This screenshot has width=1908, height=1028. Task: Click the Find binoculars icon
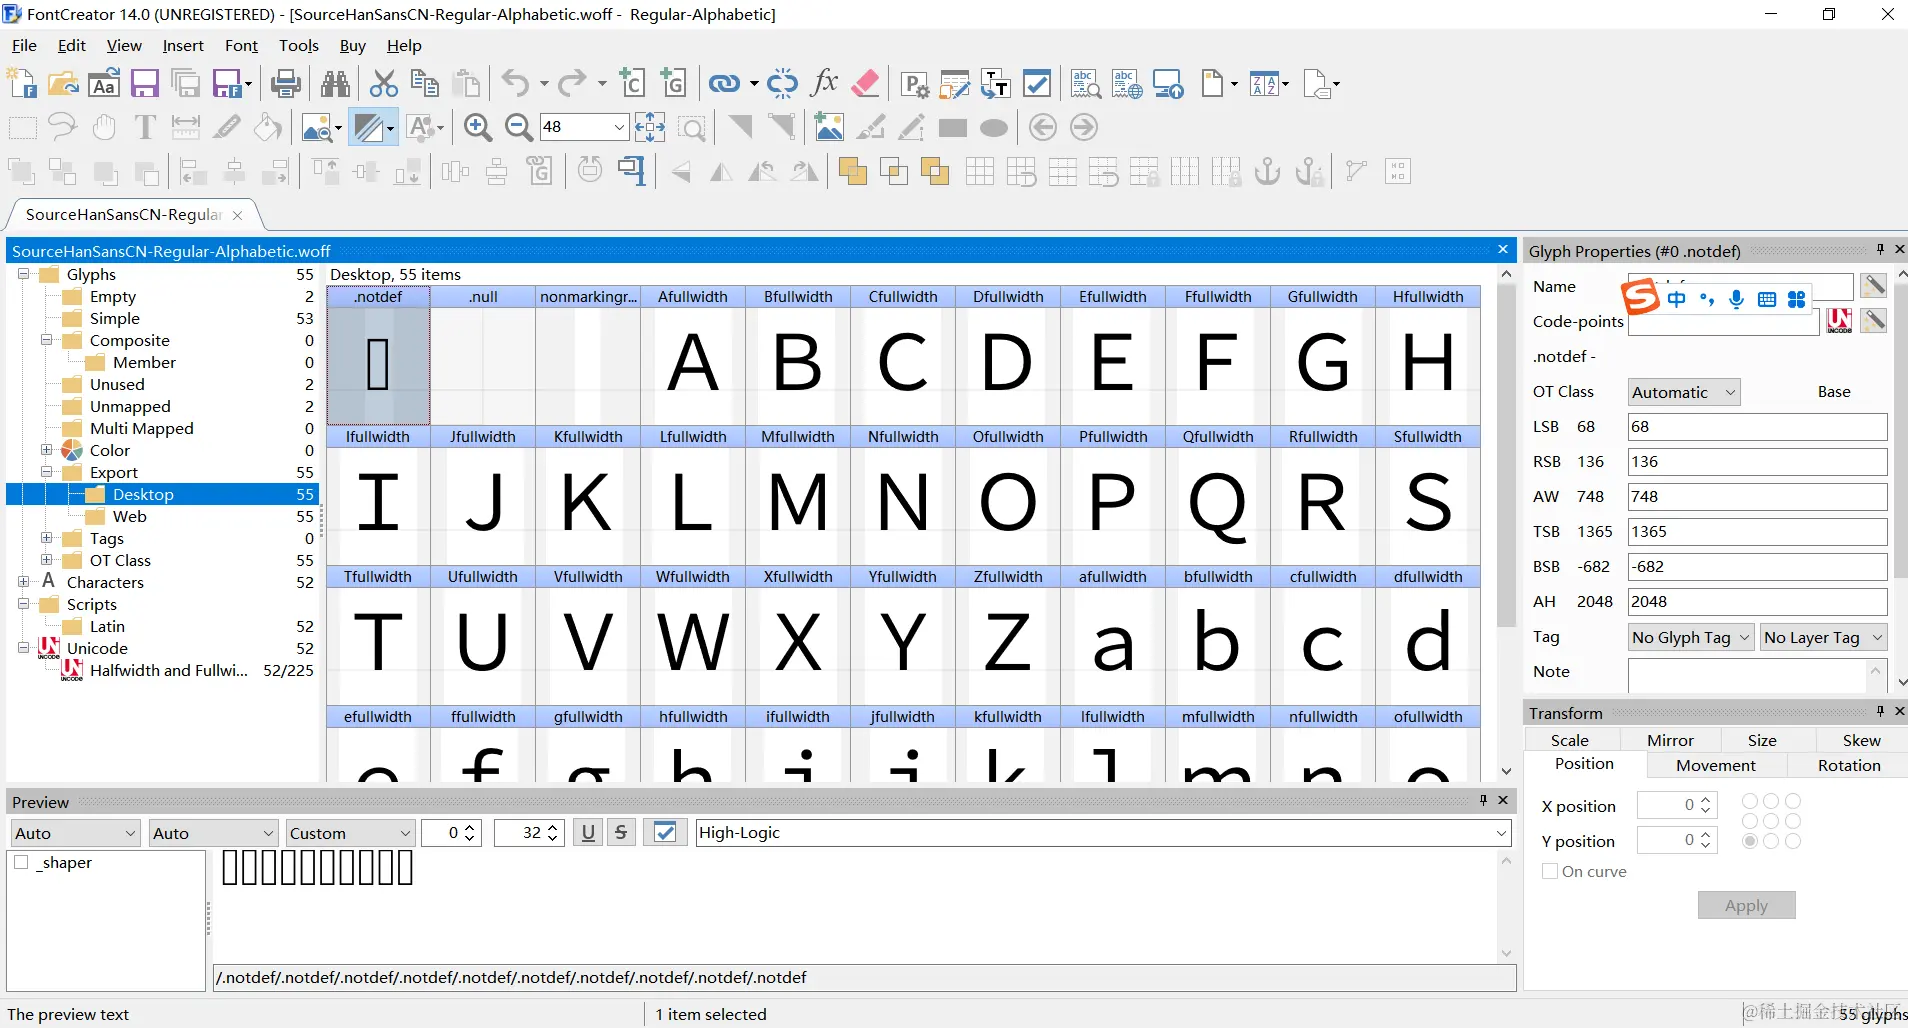pos(335,83)
